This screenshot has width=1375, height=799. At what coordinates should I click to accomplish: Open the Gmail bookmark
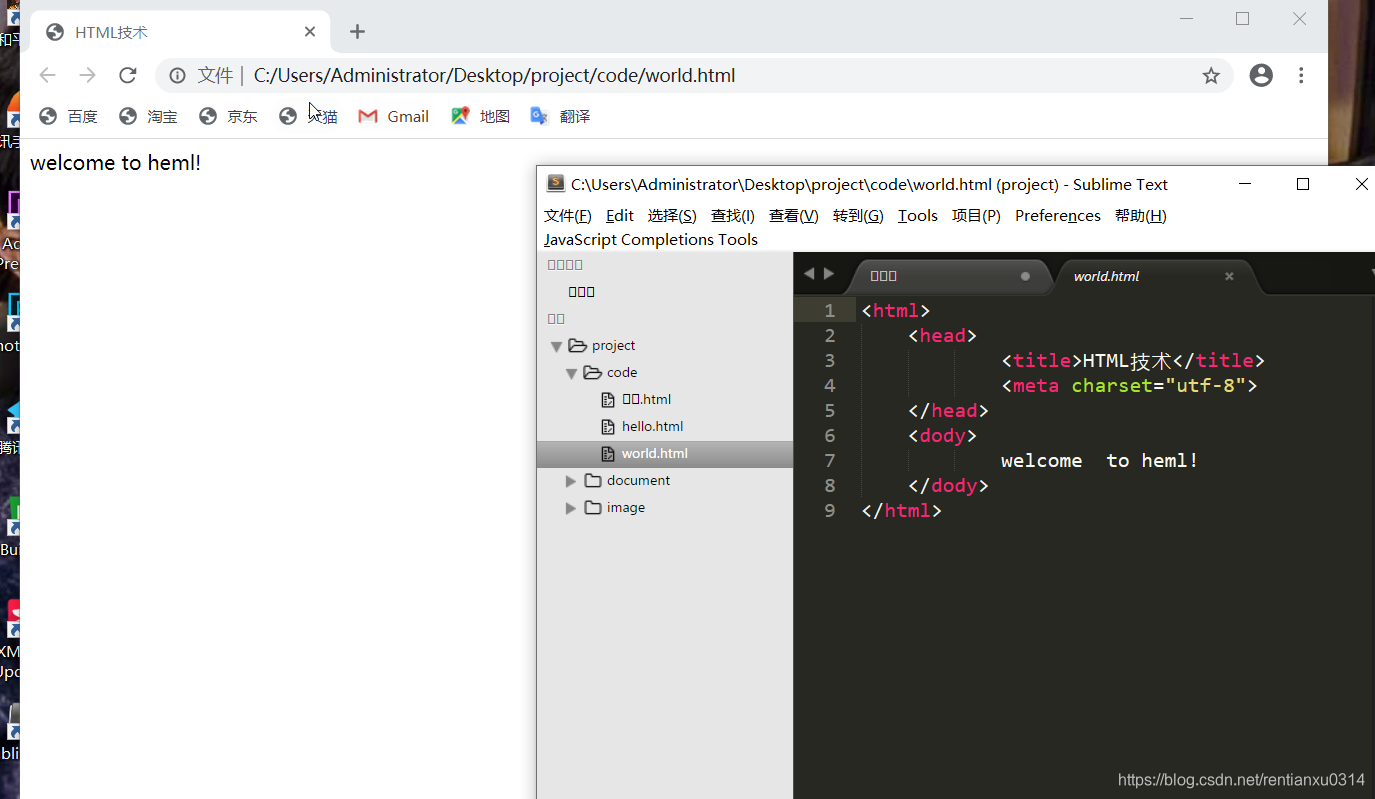(x=394, y=116)
